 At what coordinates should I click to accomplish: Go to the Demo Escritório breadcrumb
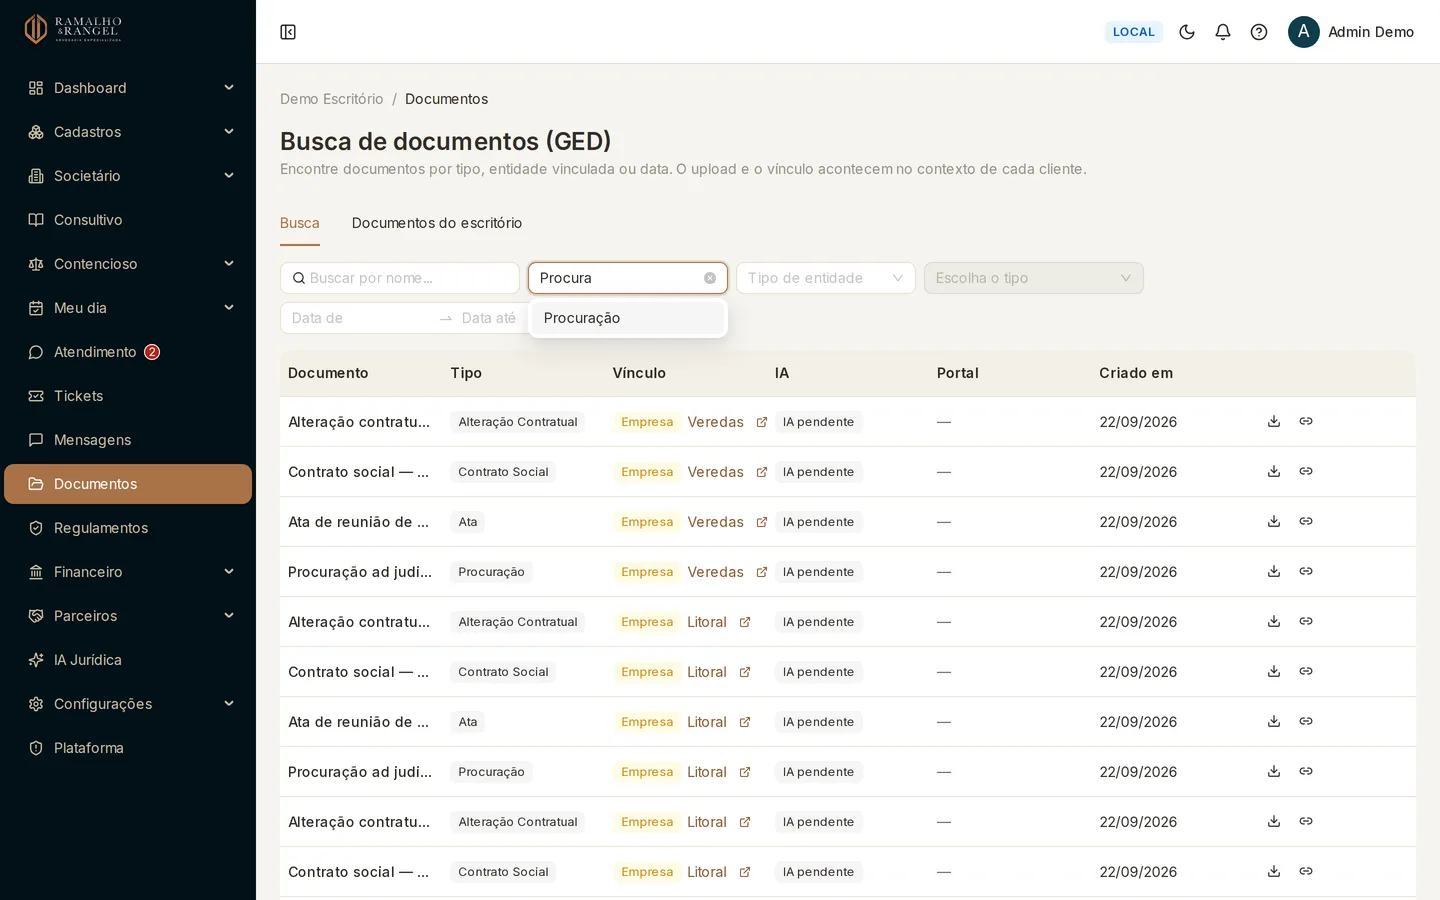332,99
